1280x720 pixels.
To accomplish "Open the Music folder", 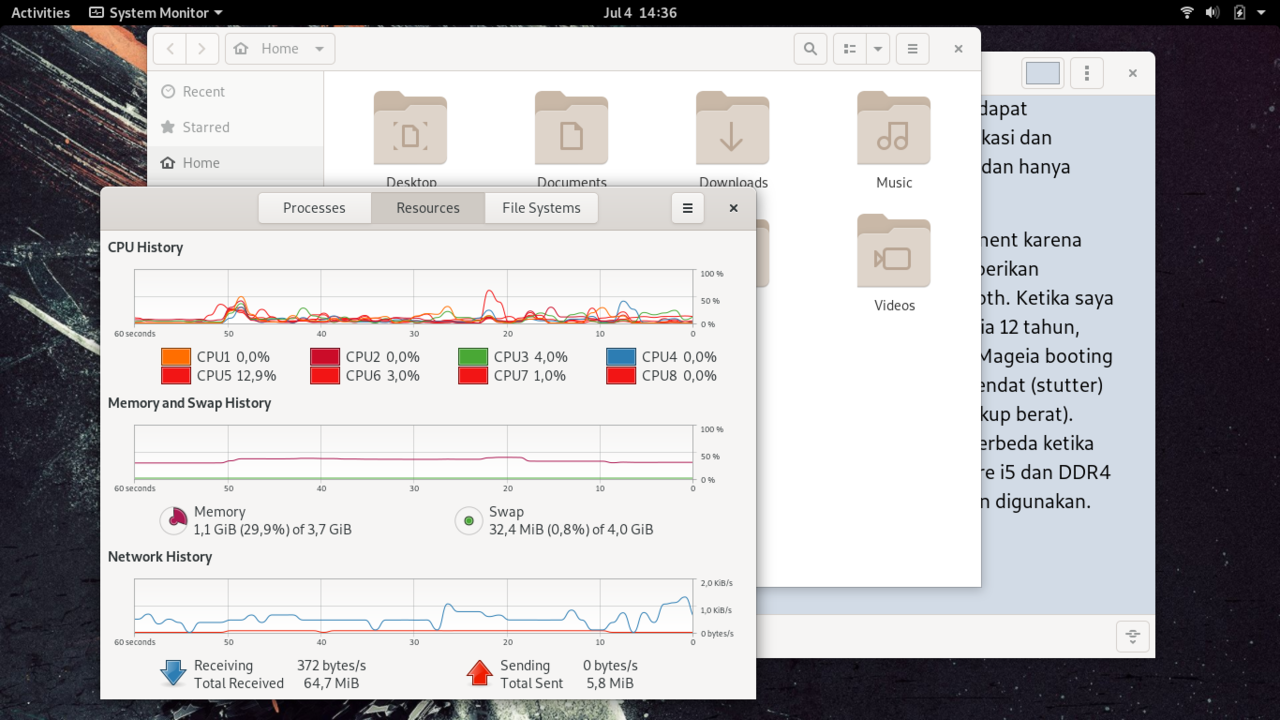I will coord(894,138).
